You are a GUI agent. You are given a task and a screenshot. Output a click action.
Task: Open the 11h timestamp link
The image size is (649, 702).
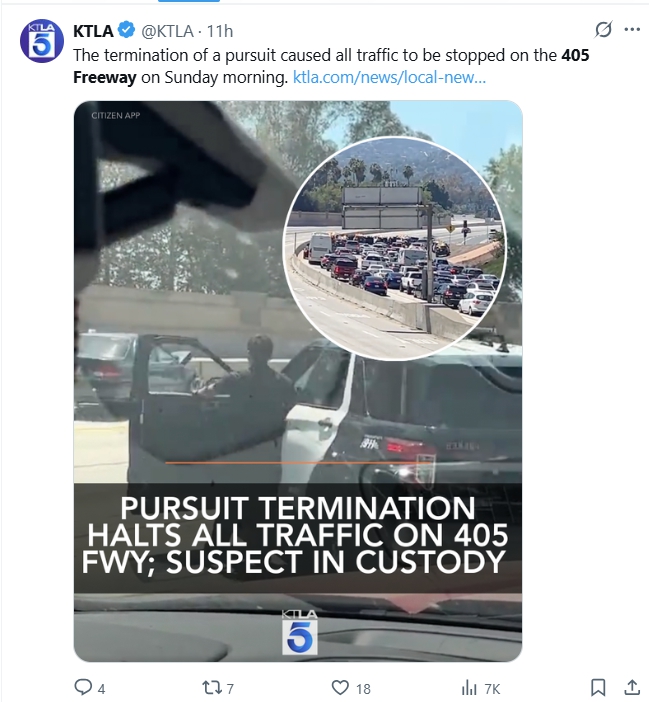click(x=219, y=31)
